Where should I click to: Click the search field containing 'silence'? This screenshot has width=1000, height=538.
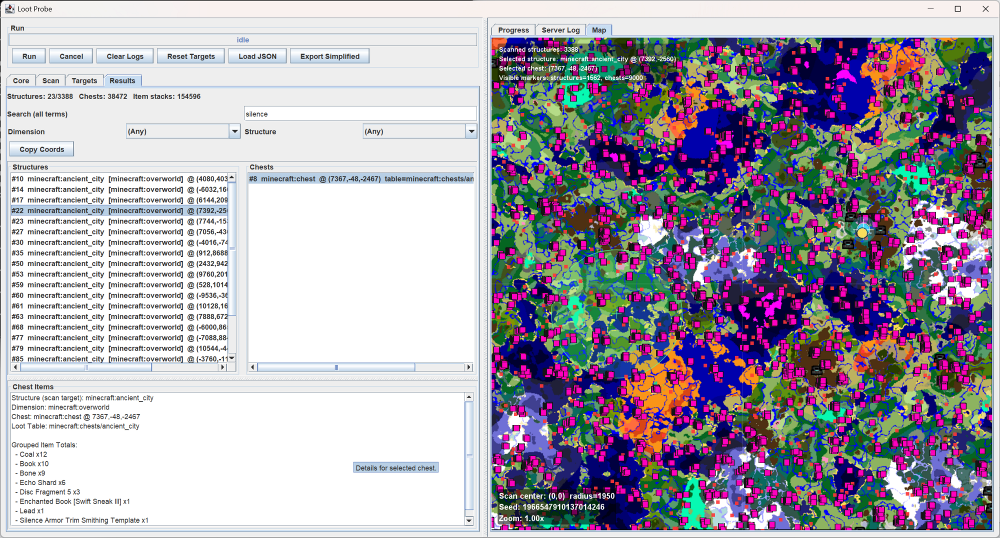coord(360,114)
